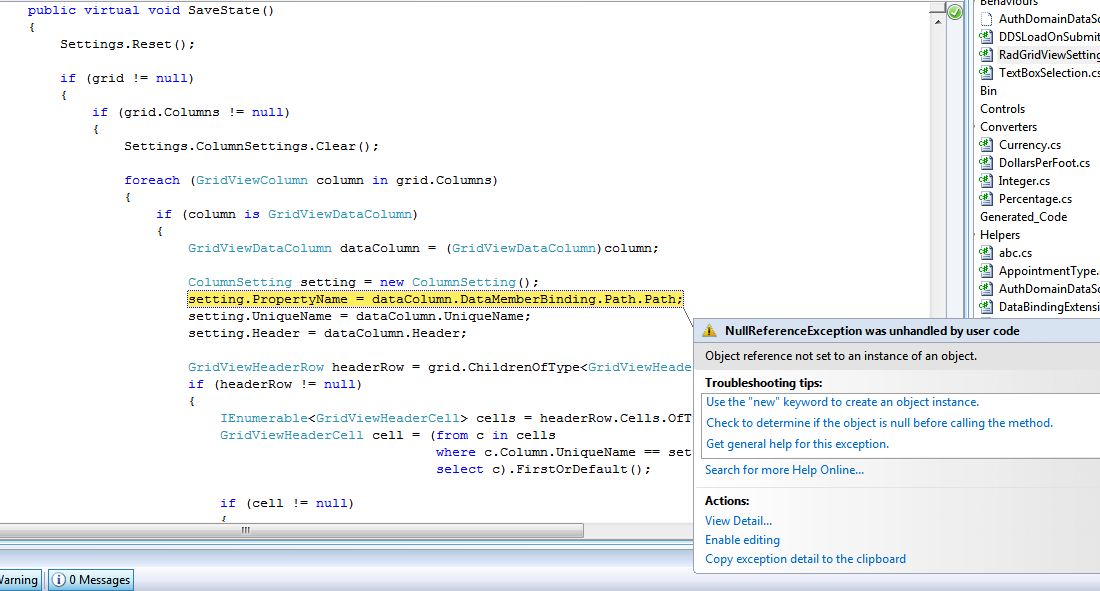Click the line 'if (grid != null)'
The image size is (1100, 591).
(127, 79)
